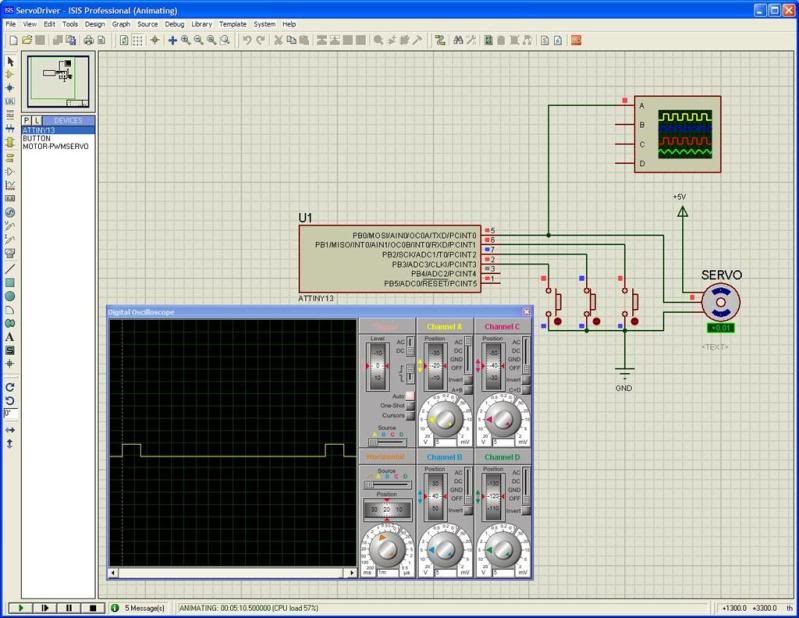Click '5 Message(s)' in status bar
Screen dimensions: 799x618
[144, 608]
